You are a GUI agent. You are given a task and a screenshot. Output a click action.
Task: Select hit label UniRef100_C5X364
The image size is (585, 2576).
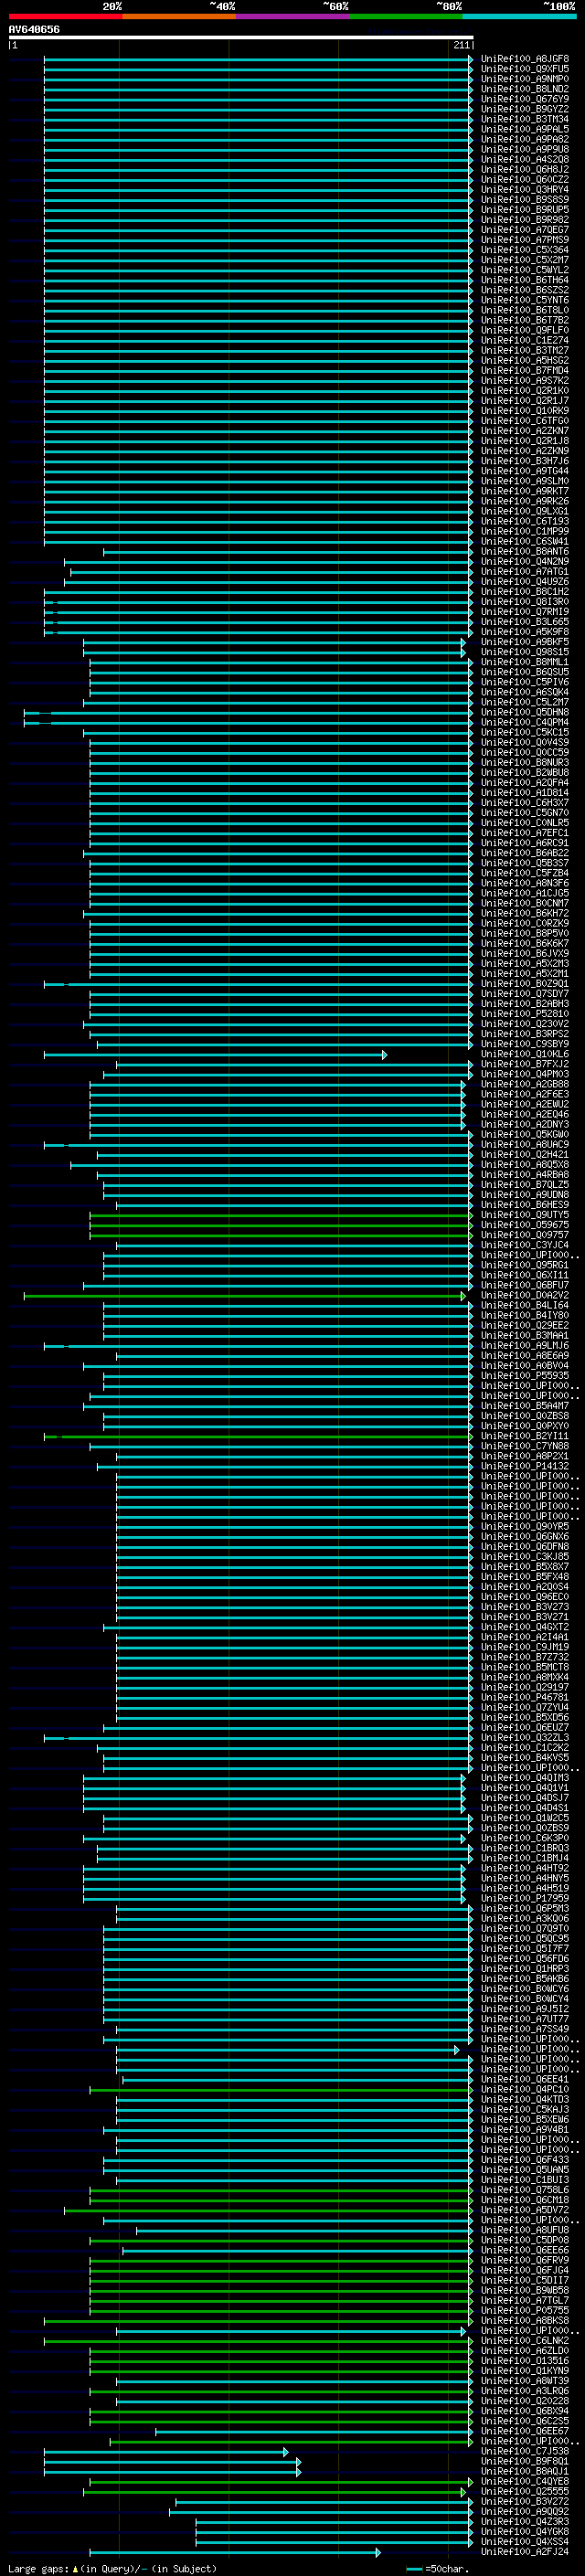[524, 250]
